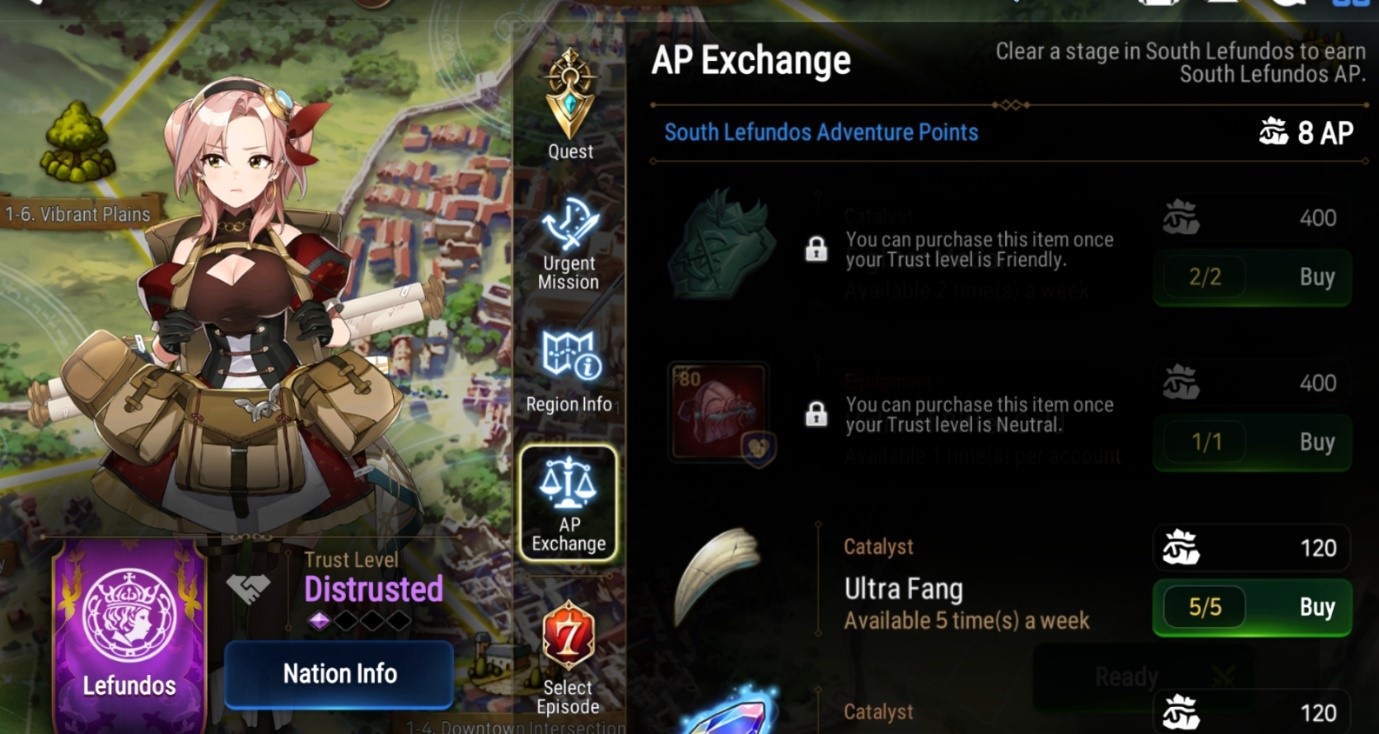Click the lock icon on Neutral trust item
The image size is (1379, 734).
816,414
